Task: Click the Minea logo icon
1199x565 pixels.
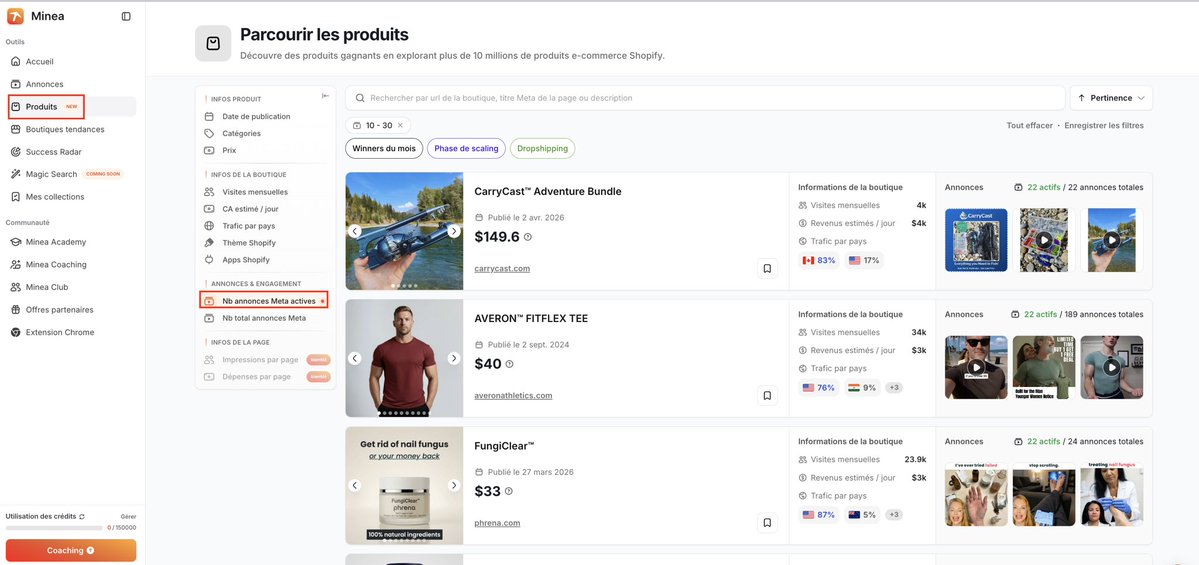Action: pos(15,16)
